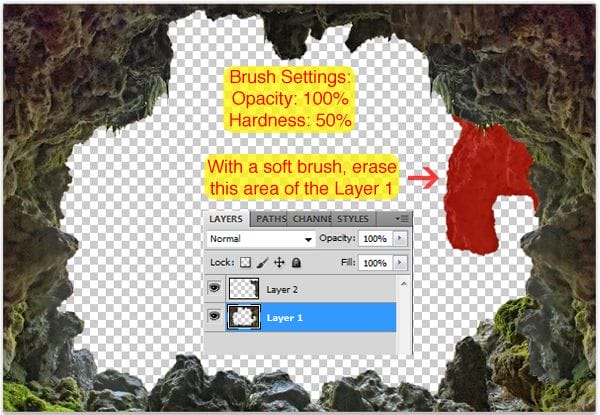Open the Styles tab
The width and height of the screenshot is (600, 415).
click(x=352, y=218)
